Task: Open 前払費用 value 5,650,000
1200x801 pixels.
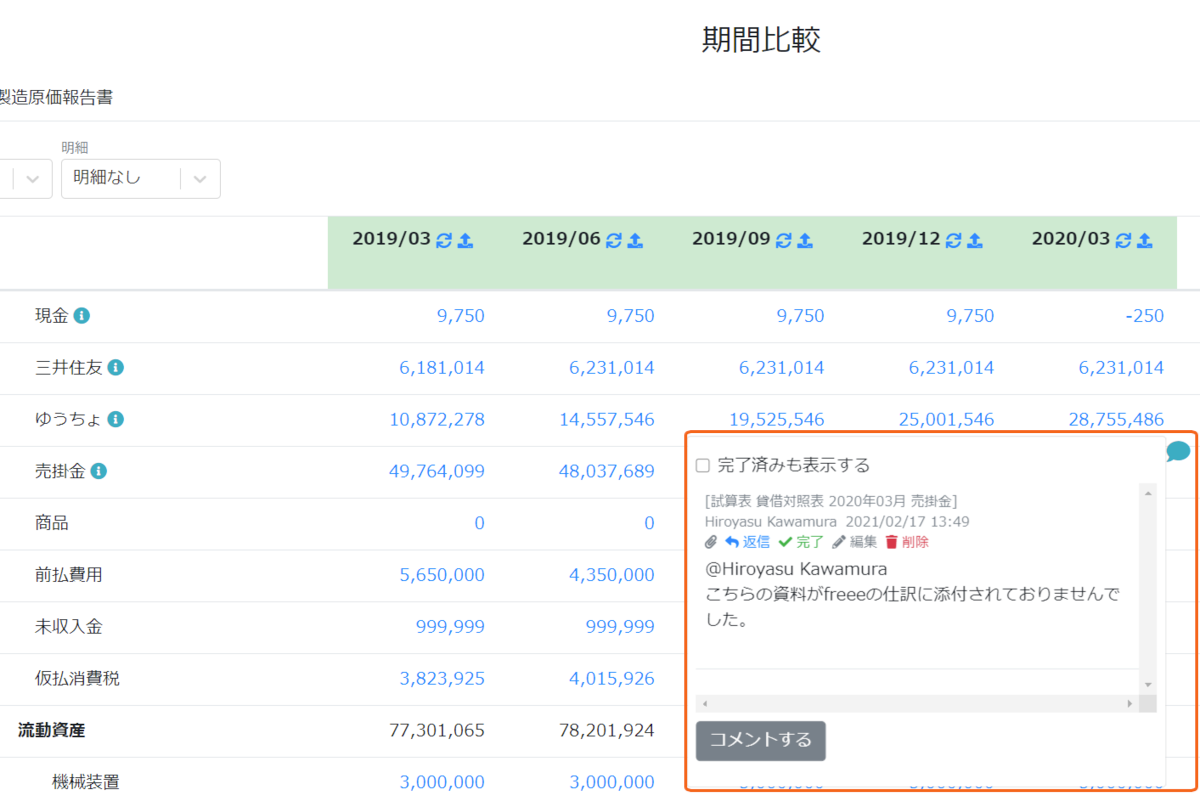Action: tap(442, 575)
